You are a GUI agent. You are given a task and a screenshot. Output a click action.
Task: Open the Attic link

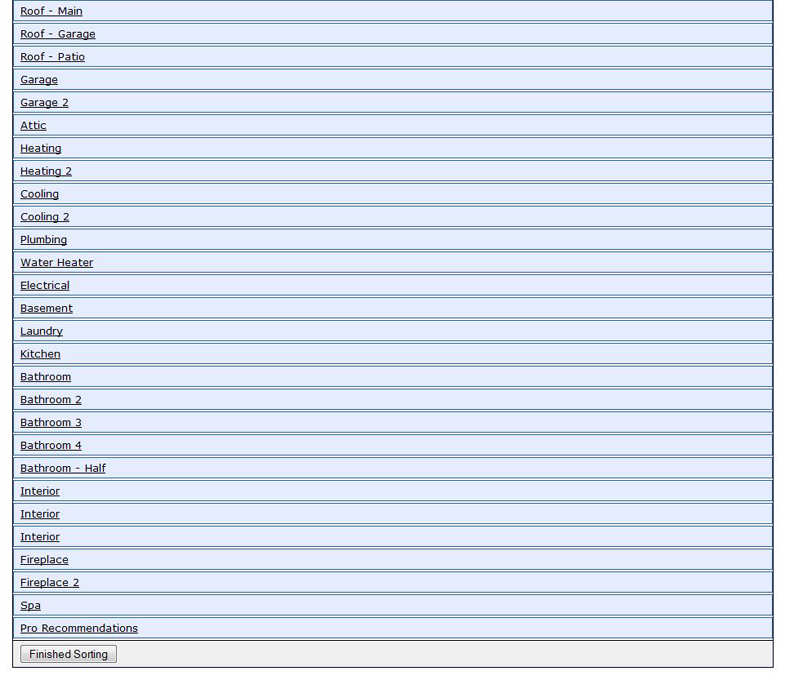33,125
